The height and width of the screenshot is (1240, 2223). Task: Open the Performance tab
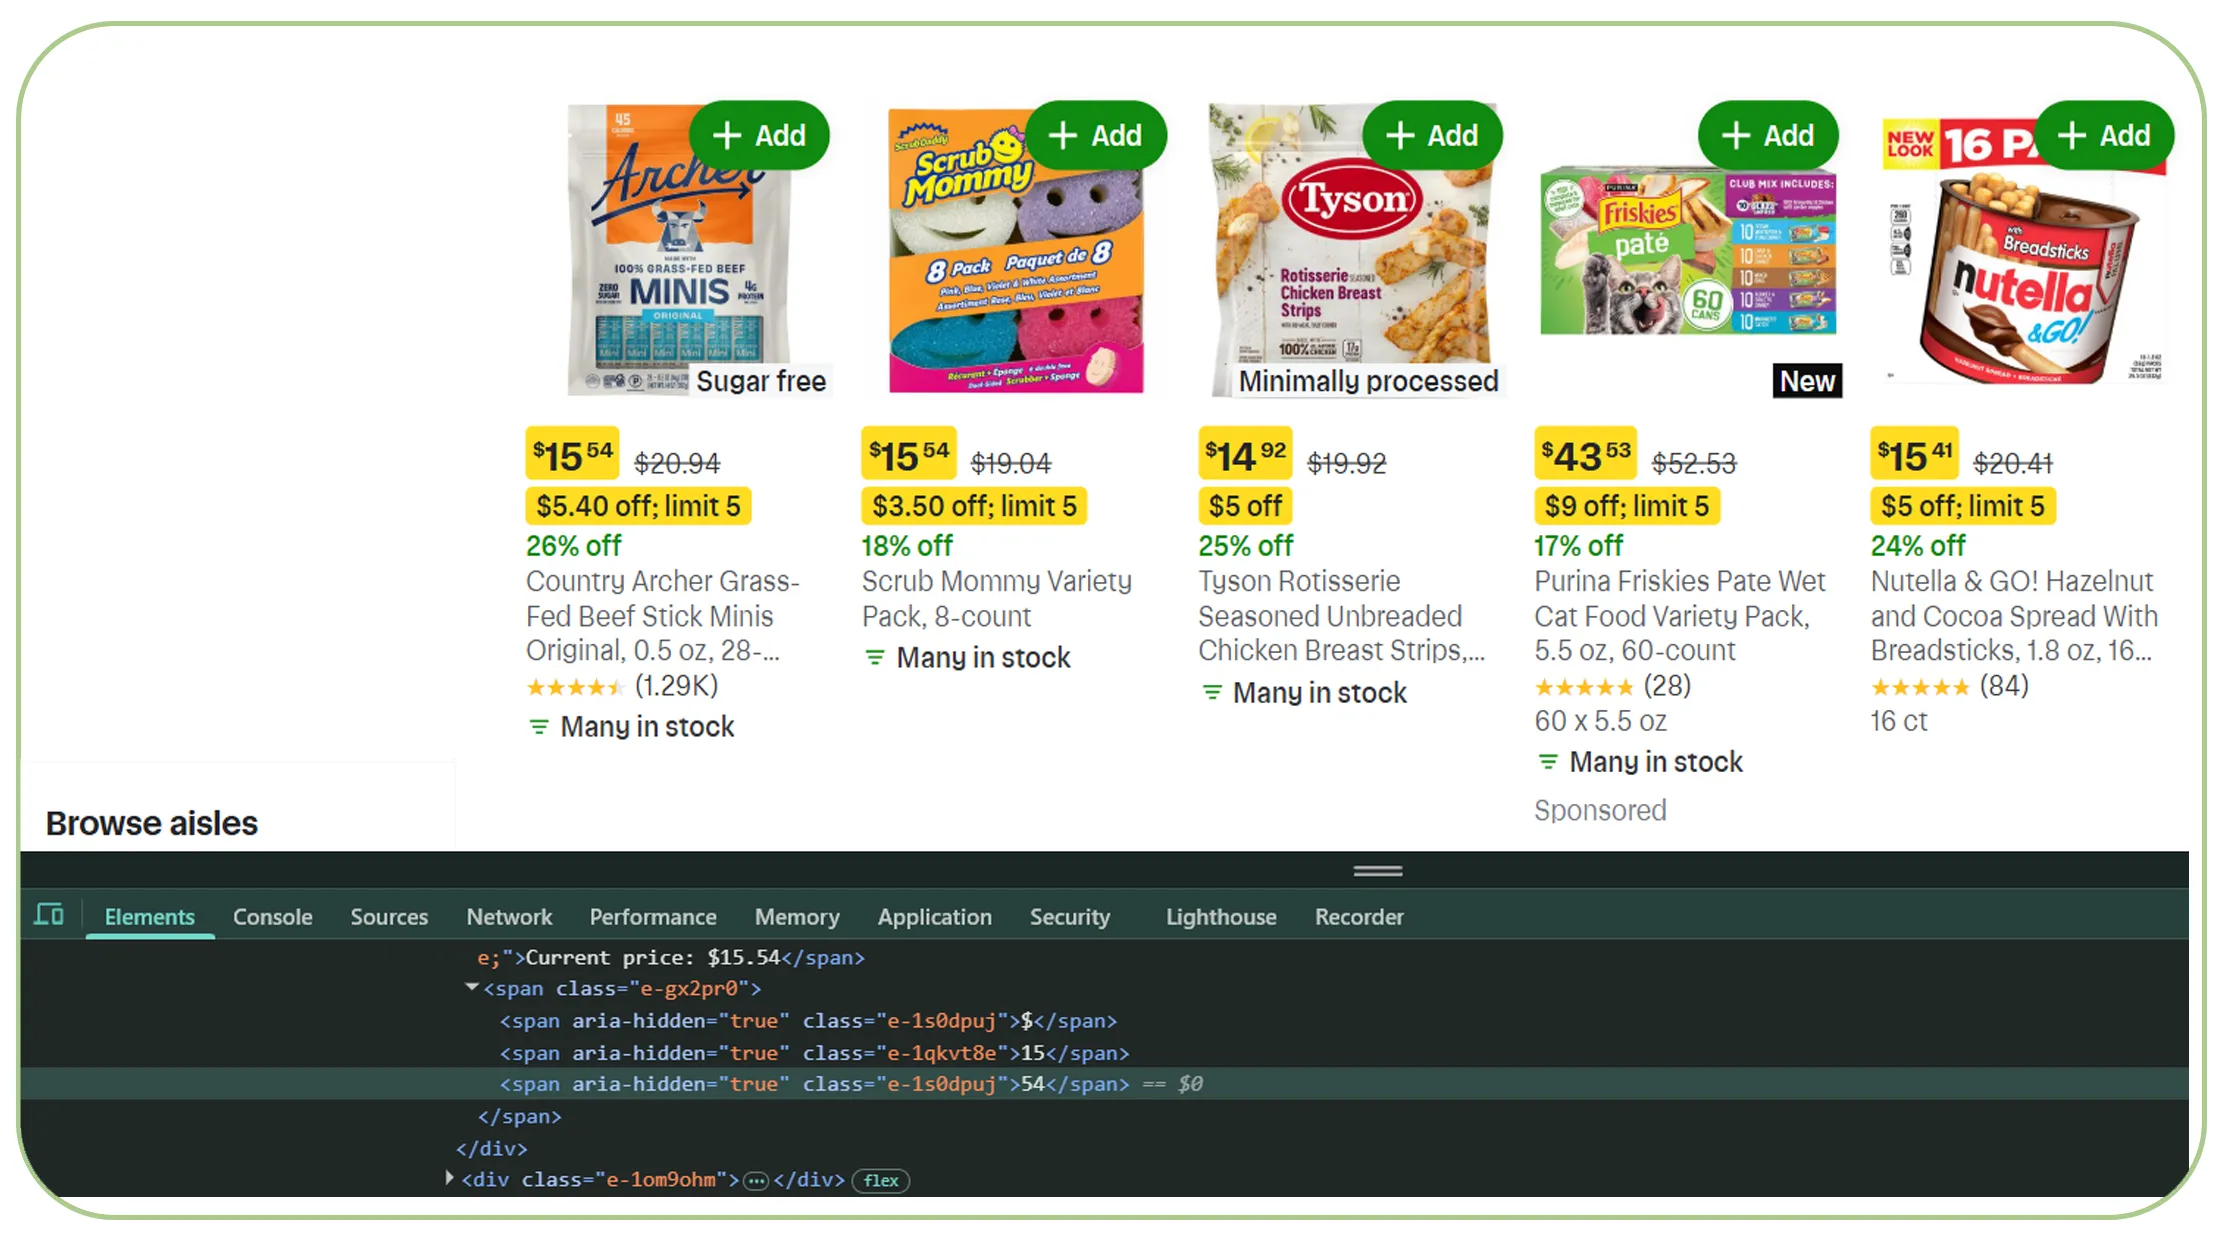coord(653,917)
